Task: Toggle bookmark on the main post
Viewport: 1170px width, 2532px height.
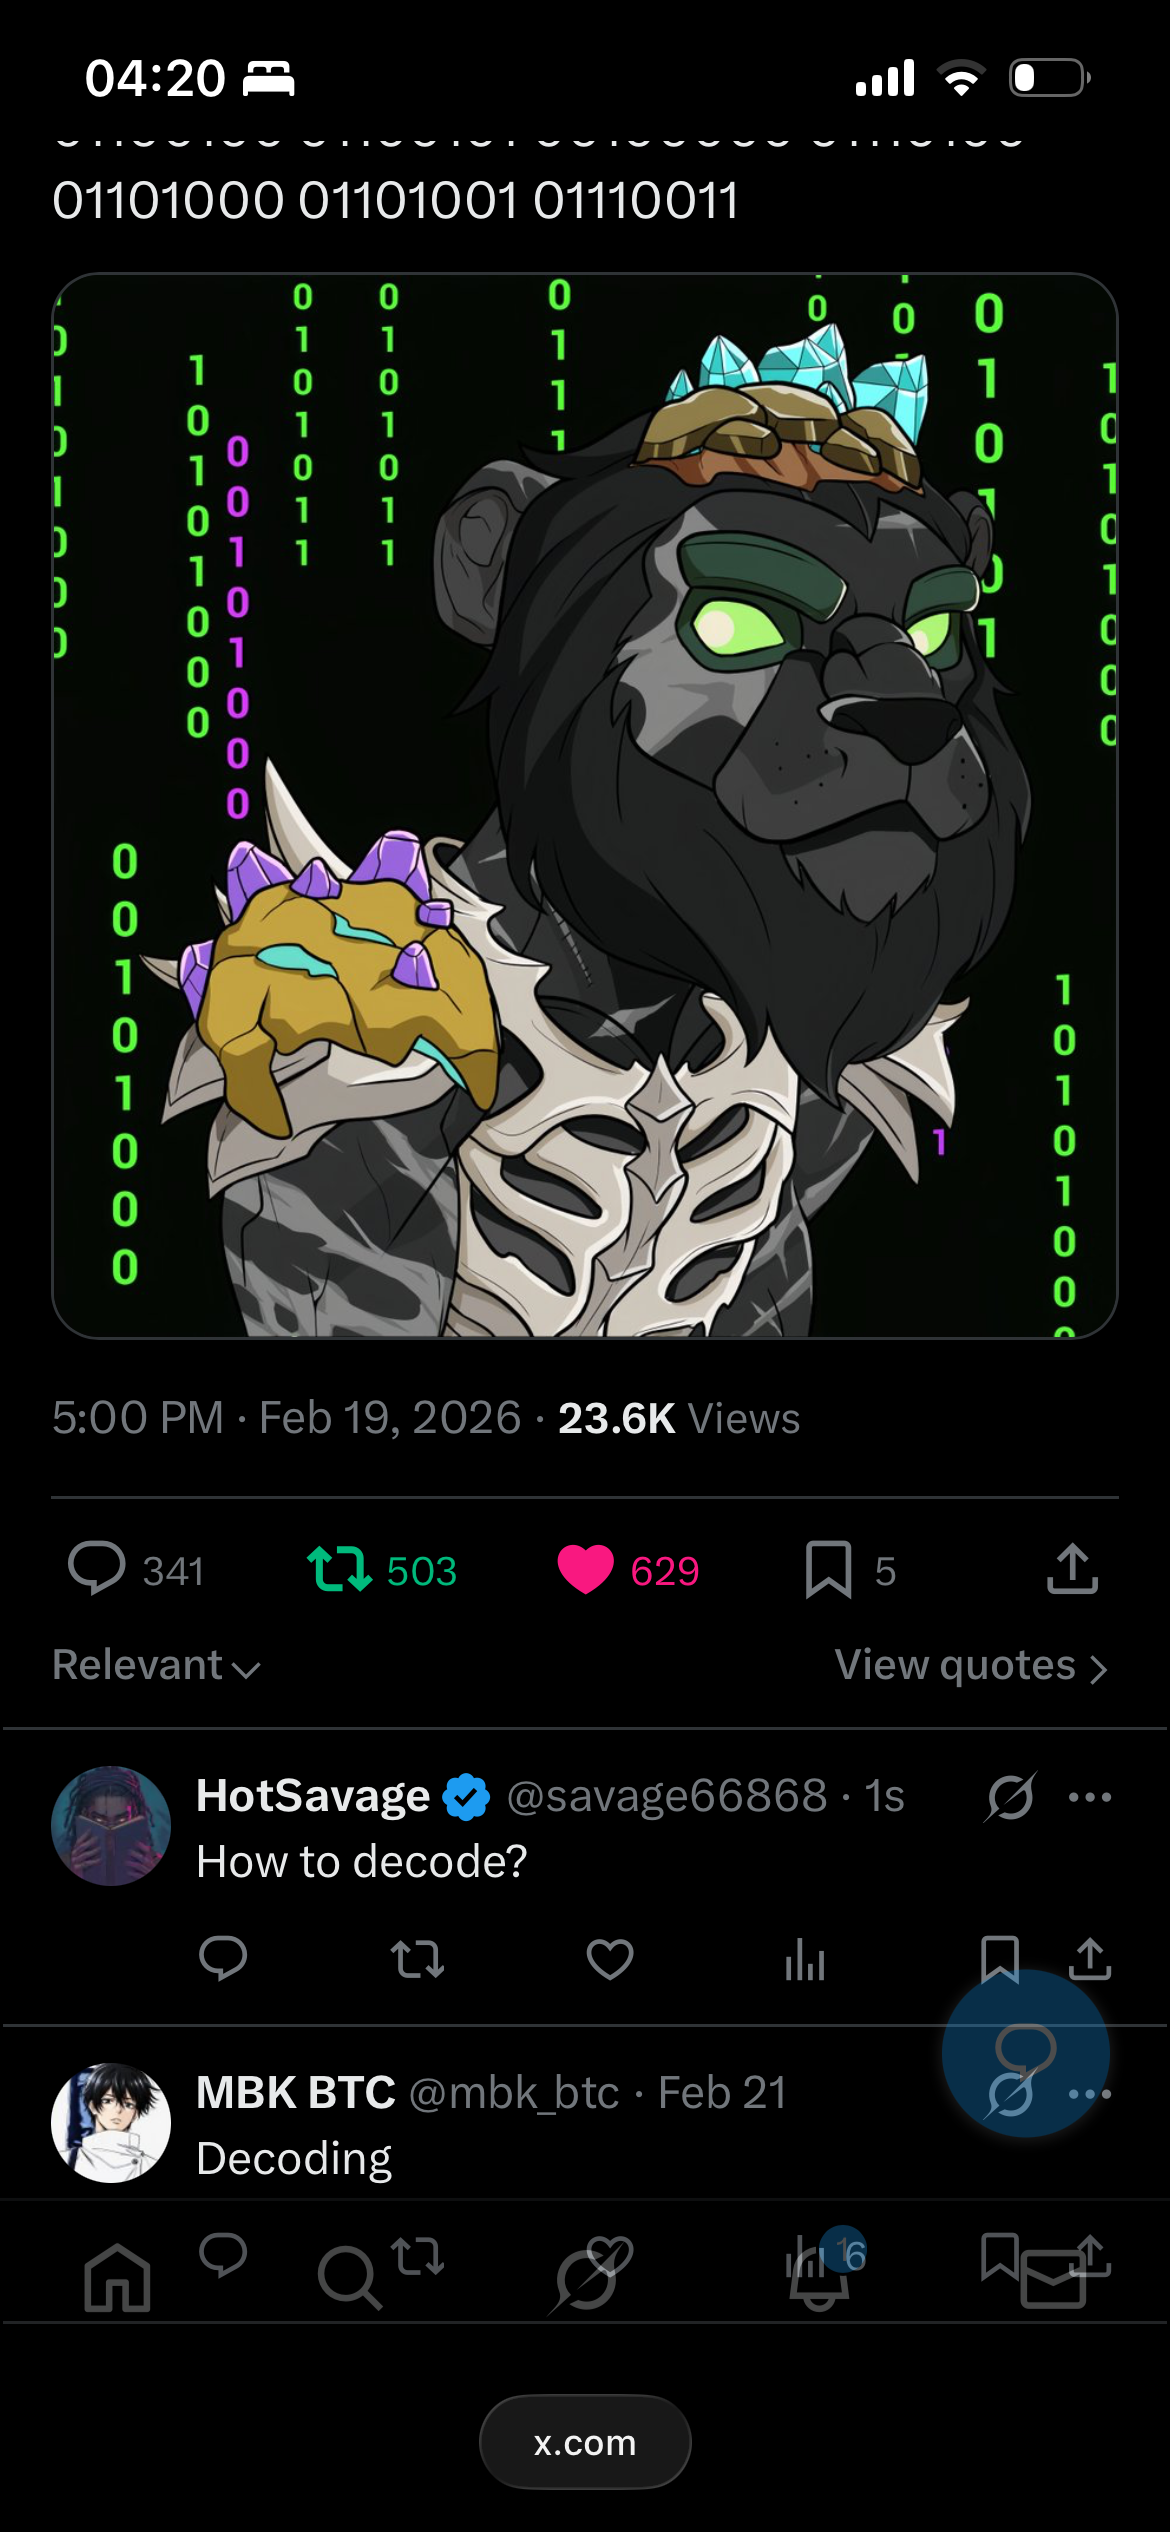Action: click(x=828, y=1568)
